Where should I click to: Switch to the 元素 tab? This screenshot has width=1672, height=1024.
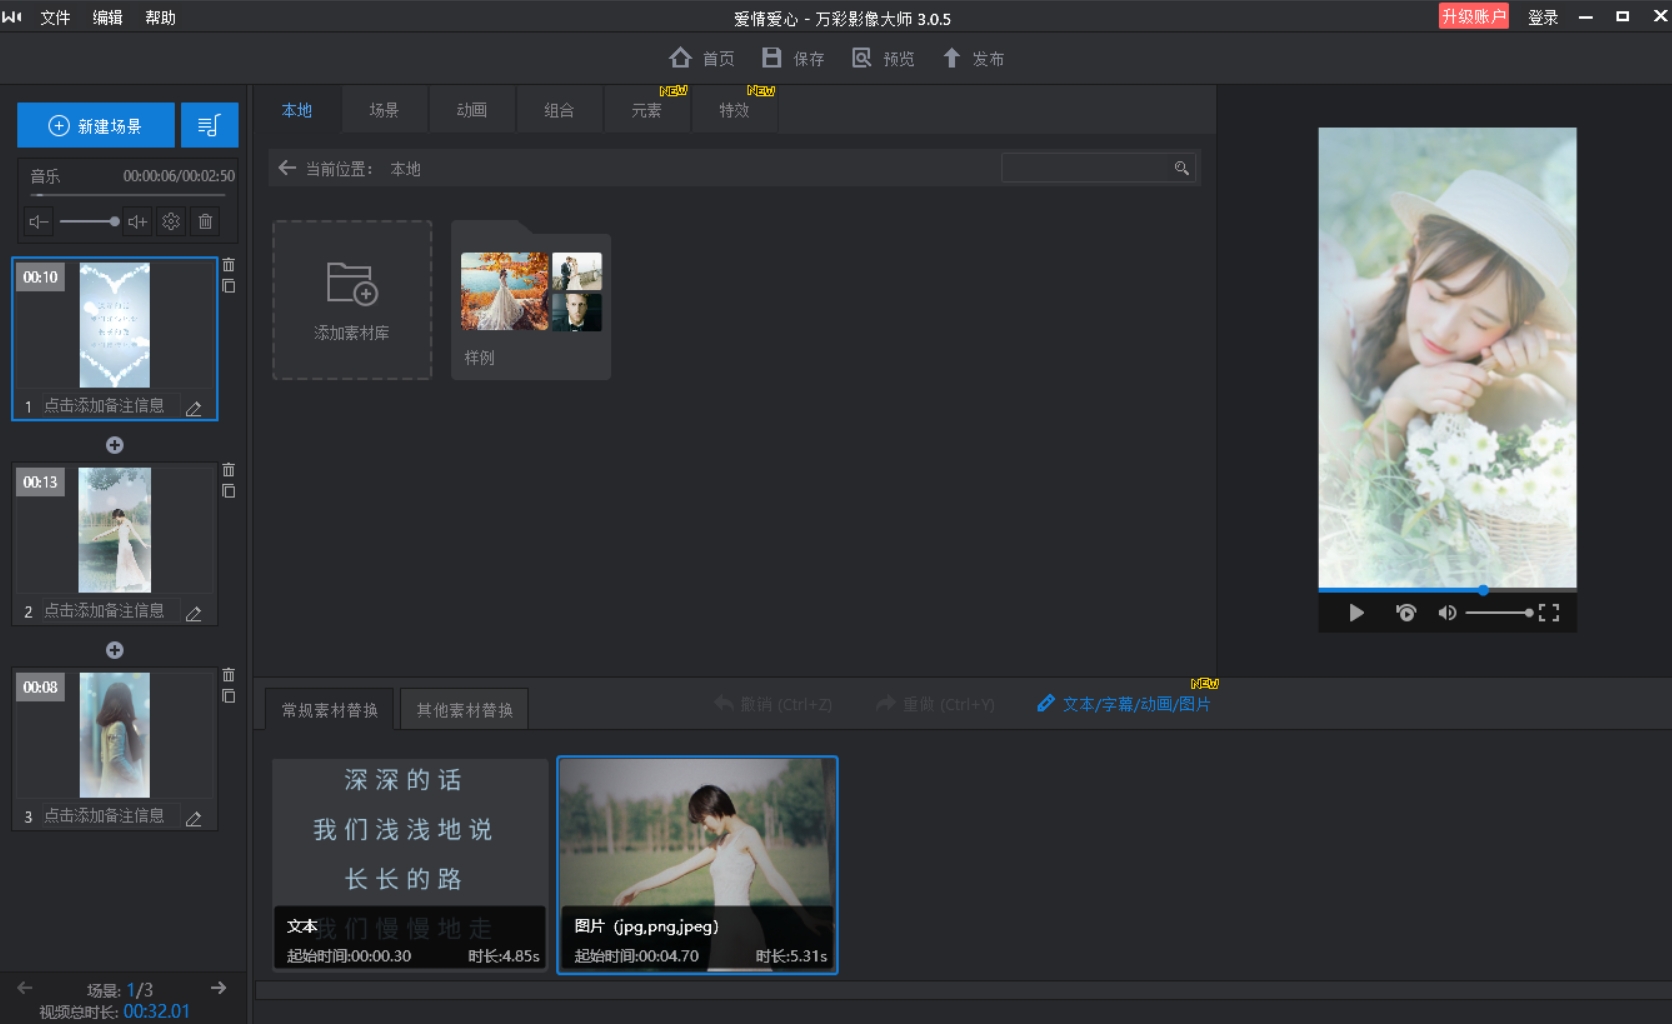[x=647, y=110]
